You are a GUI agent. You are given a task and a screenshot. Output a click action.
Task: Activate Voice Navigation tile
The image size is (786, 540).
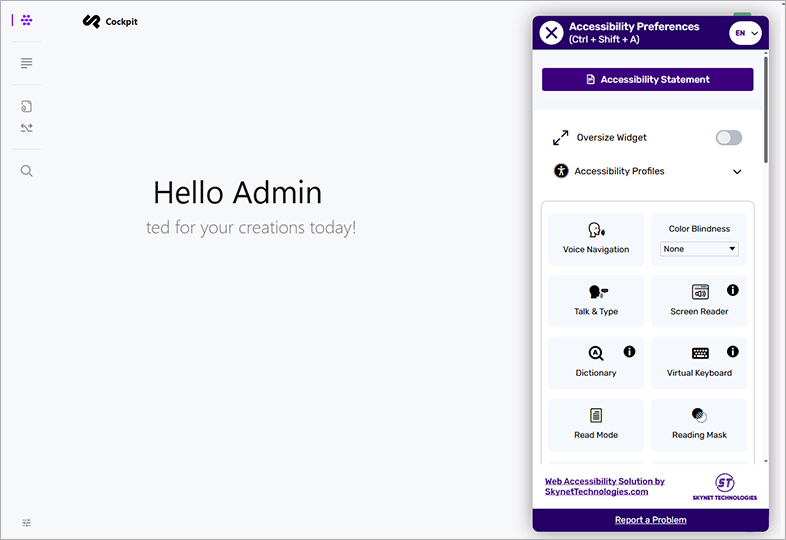tap(596, 239)
